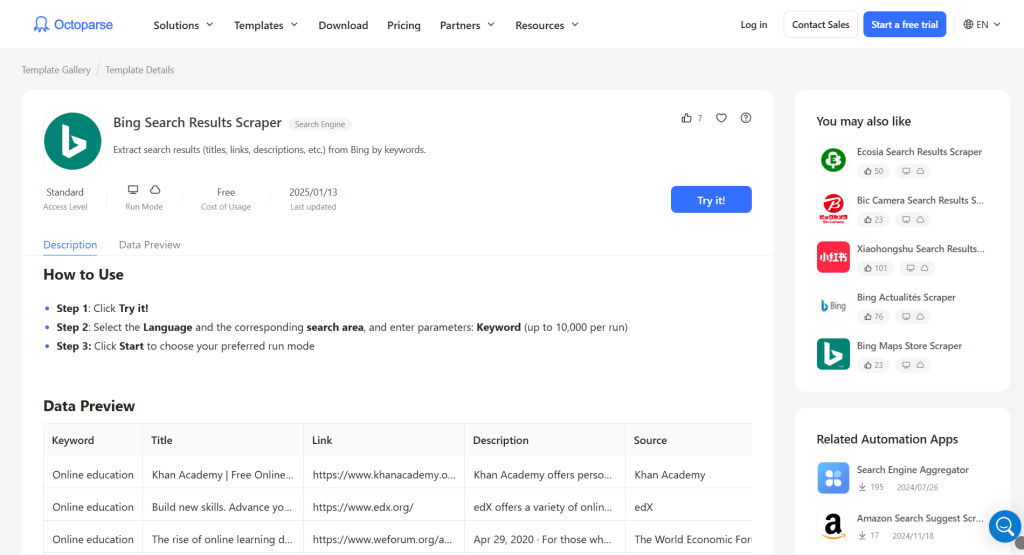Viewport: 1024px width, 555px height.
Task: Expand the Templates dropdown menu
Action: click(266, 25)
